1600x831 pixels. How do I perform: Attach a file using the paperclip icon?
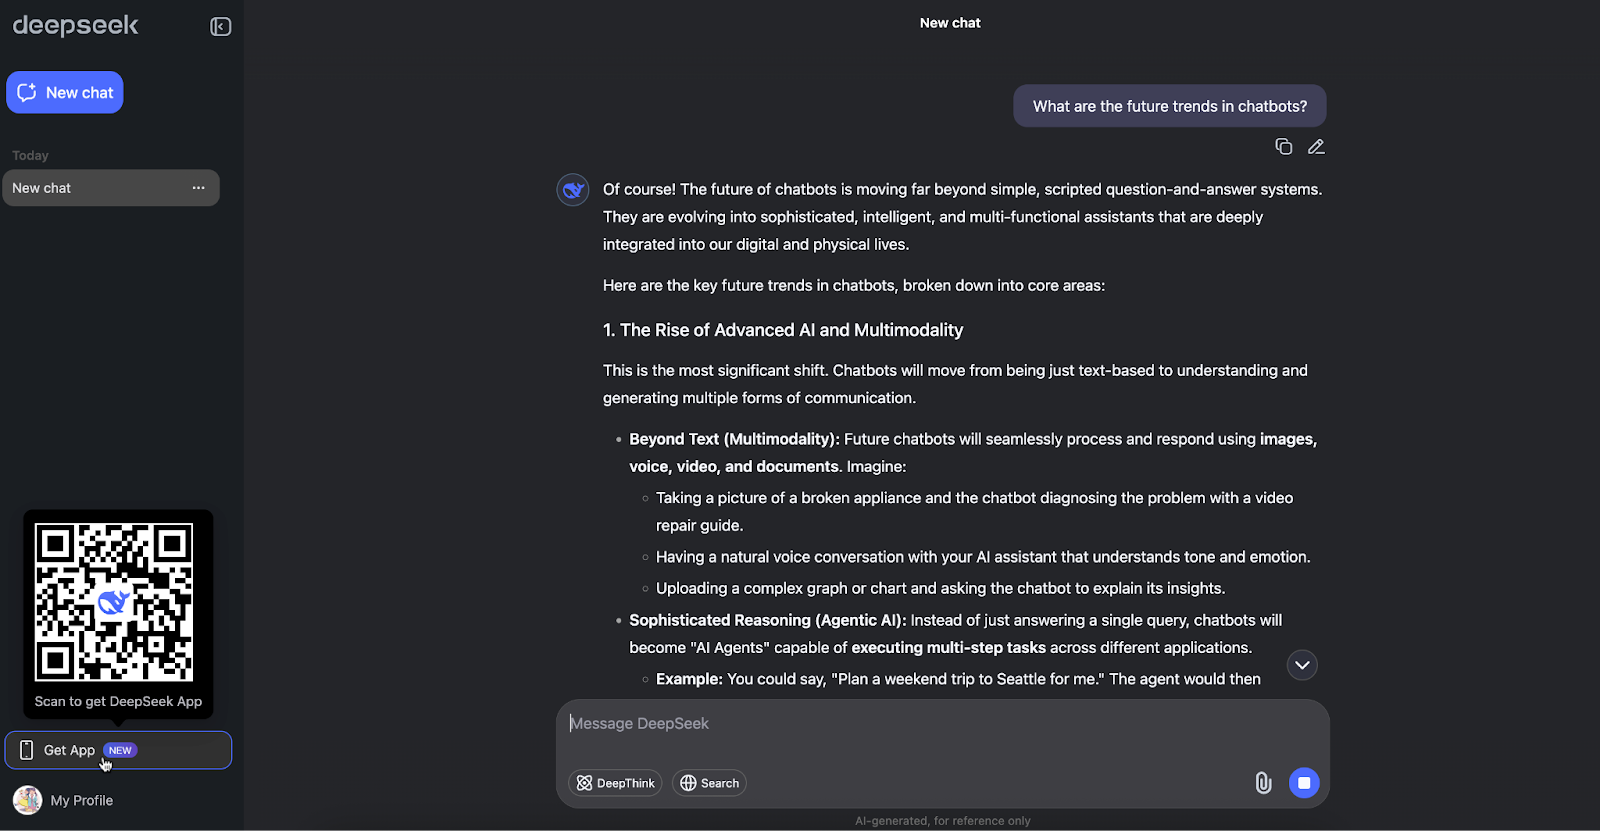coord(1263,783)
